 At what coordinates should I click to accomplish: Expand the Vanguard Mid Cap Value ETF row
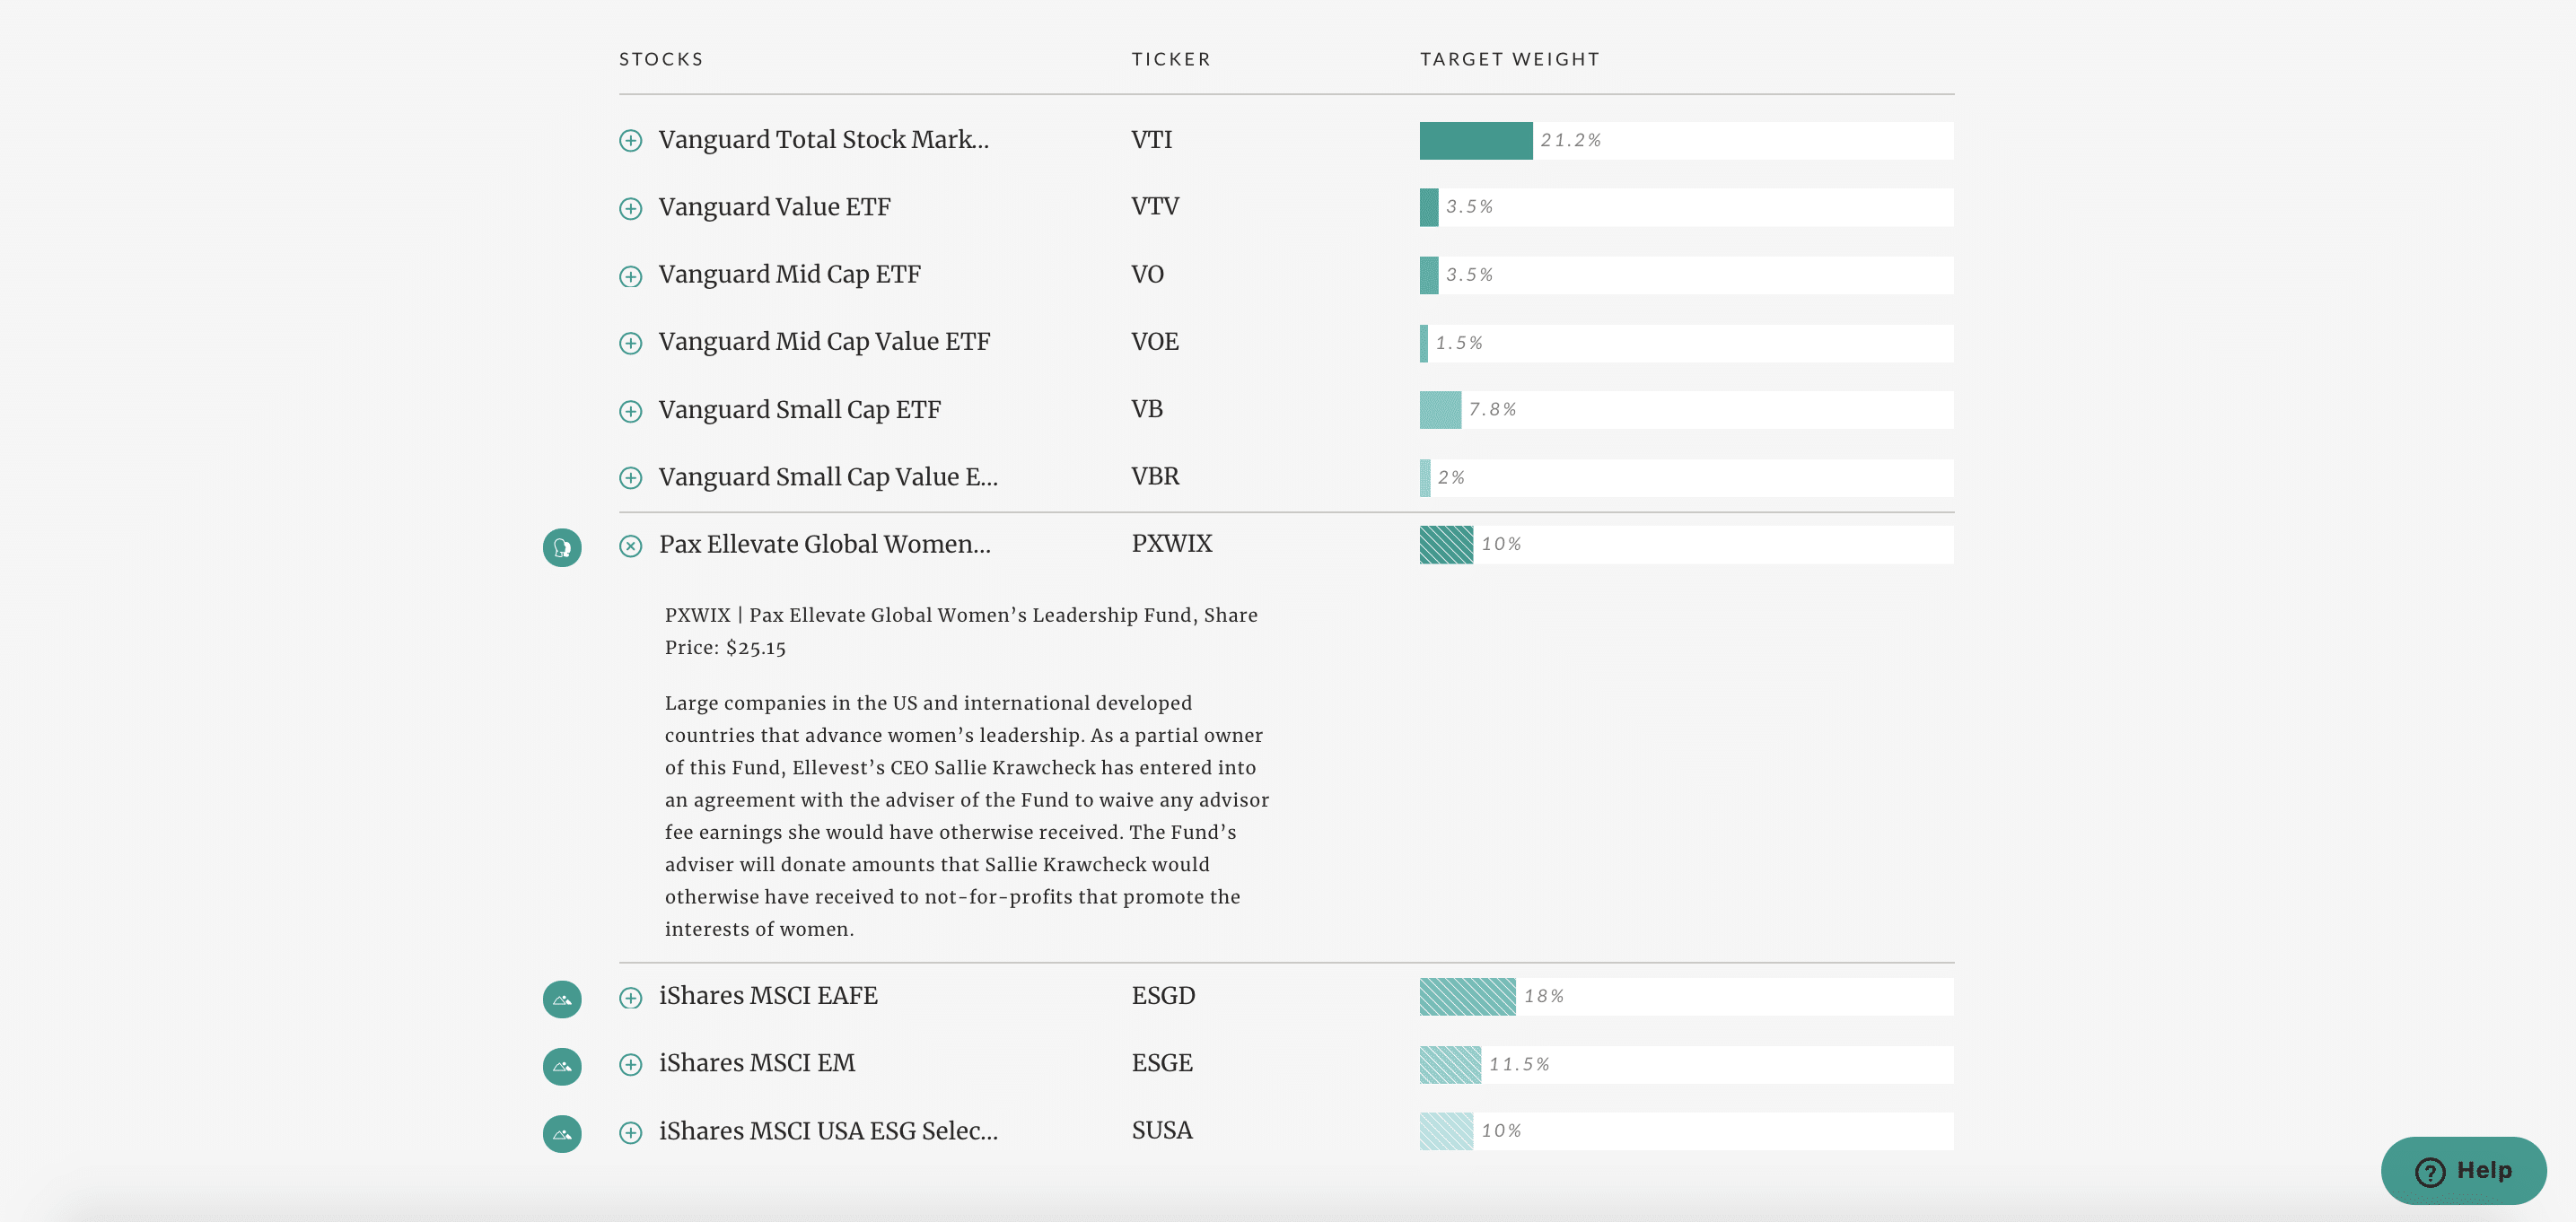(630, 343)
